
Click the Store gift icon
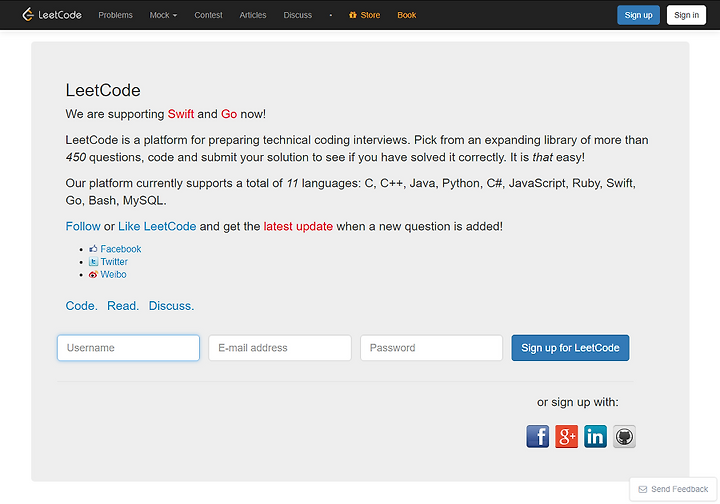click(x=353, y=15)
